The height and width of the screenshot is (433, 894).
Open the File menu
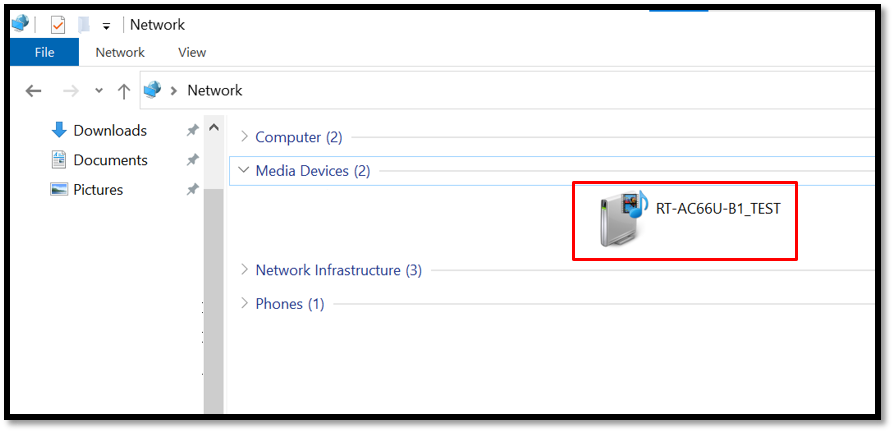[44, 52]
